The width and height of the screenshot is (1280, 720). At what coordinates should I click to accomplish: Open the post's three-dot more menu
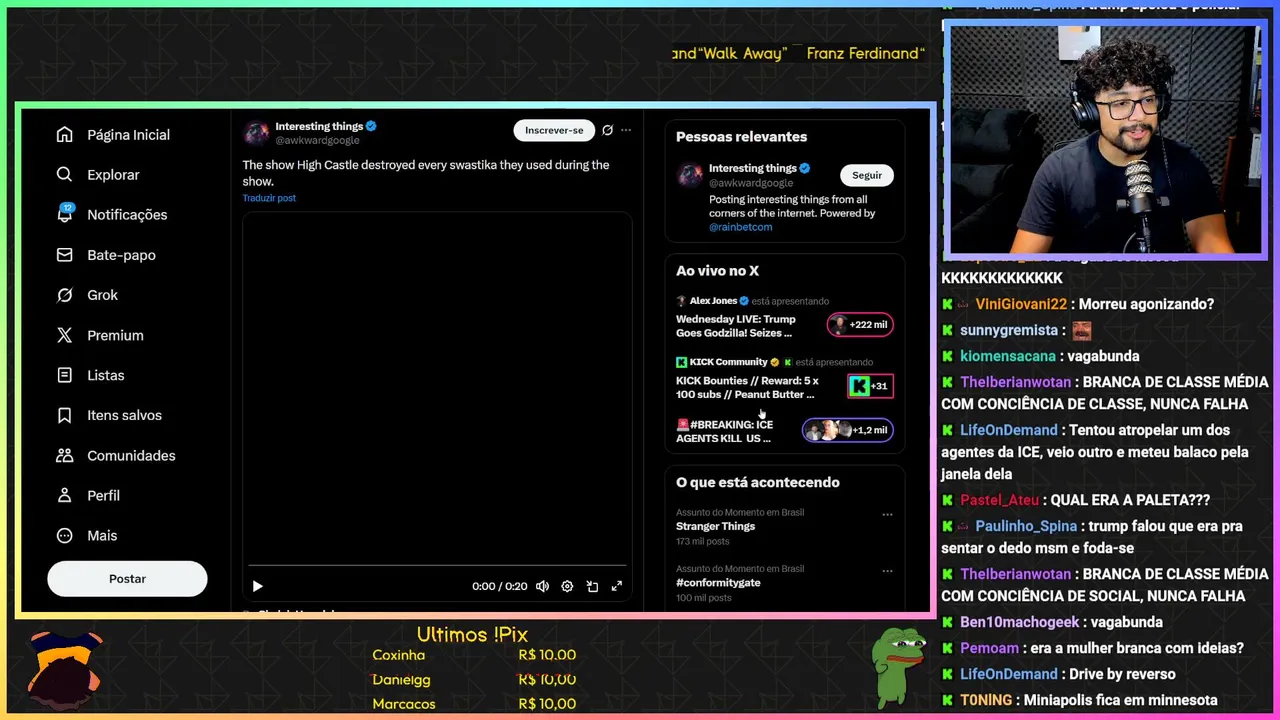pyautogui.click(x=626, y=130)
